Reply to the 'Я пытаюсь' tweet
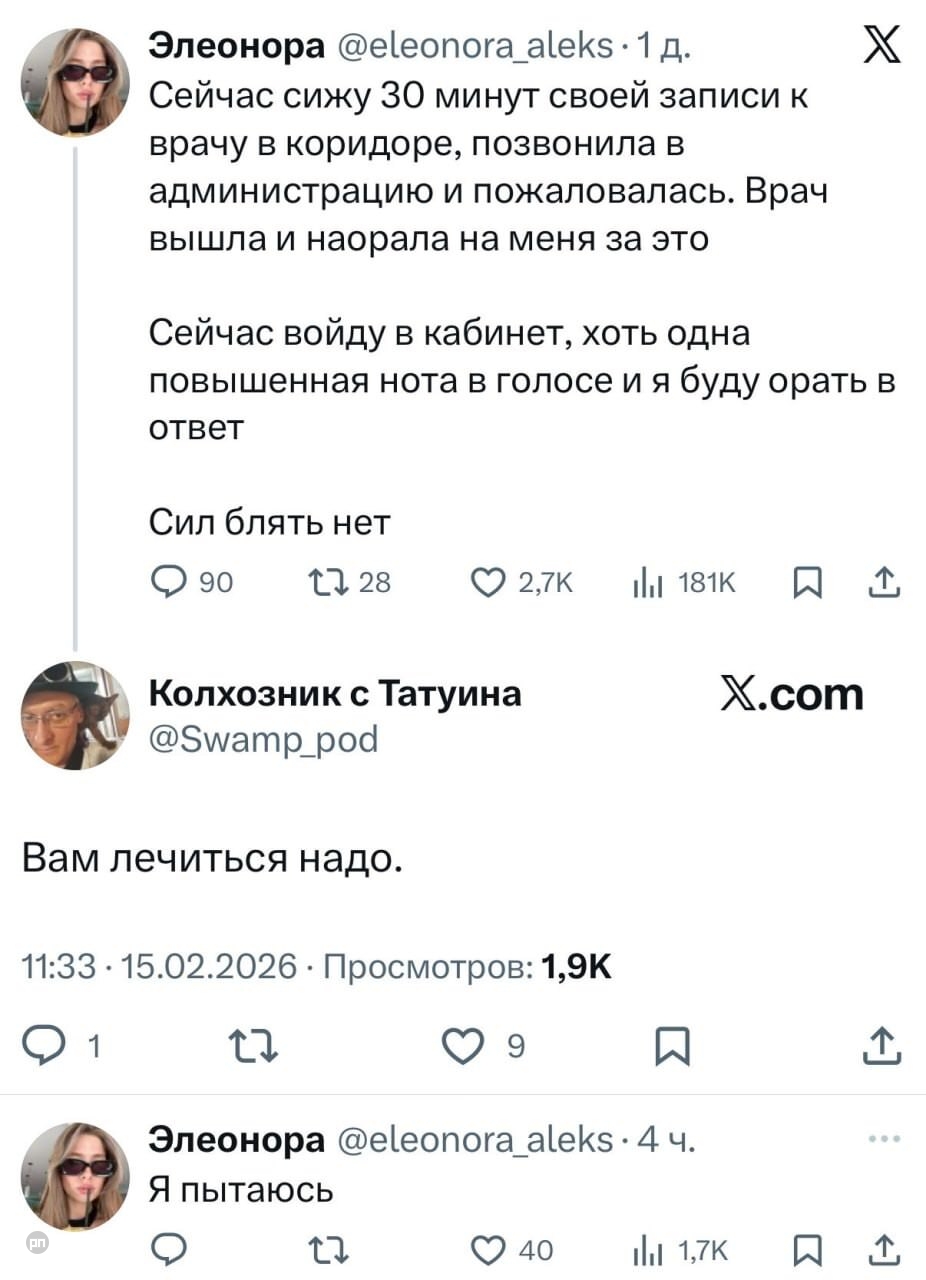The image size is (926, 1280). coord(169,1249)
